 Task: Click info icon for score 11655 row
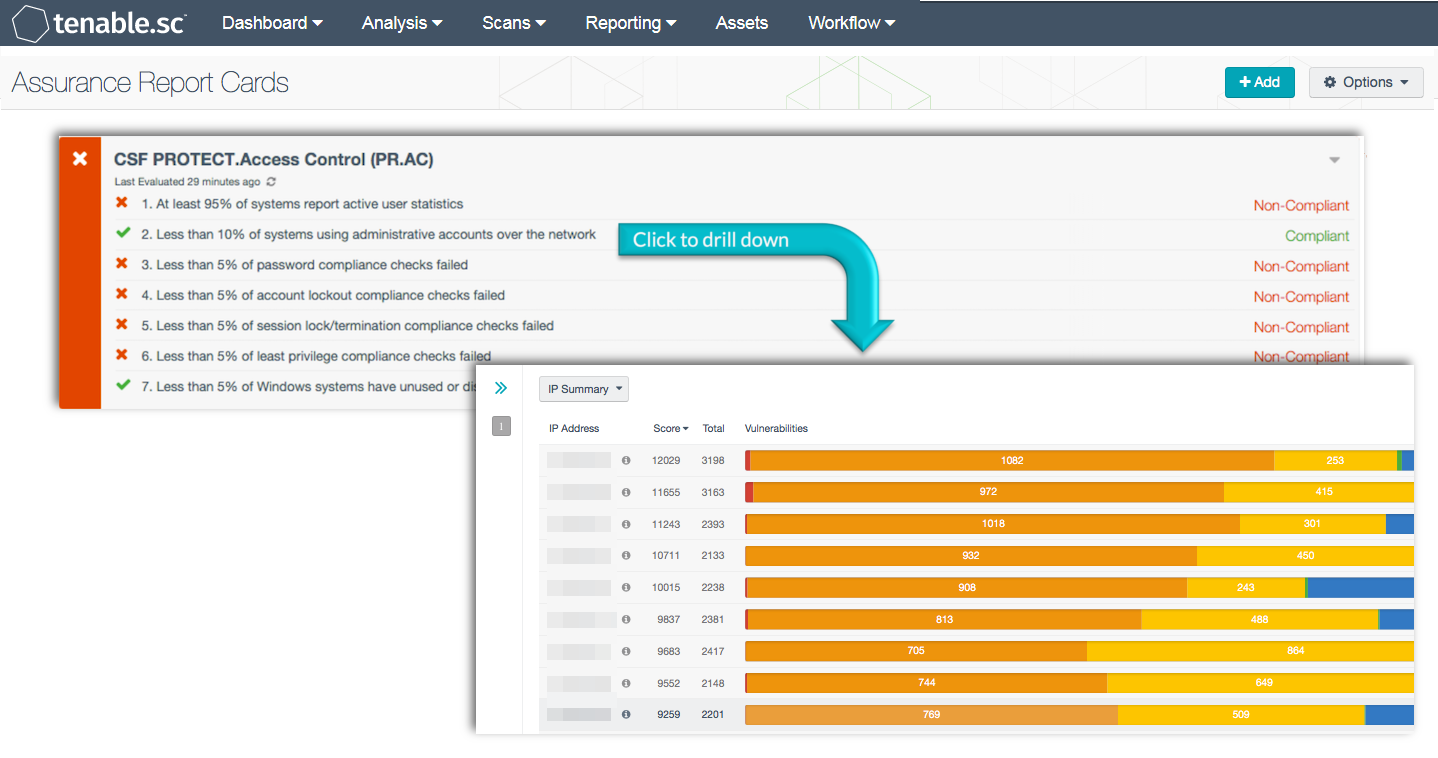[x=626, y=492]
